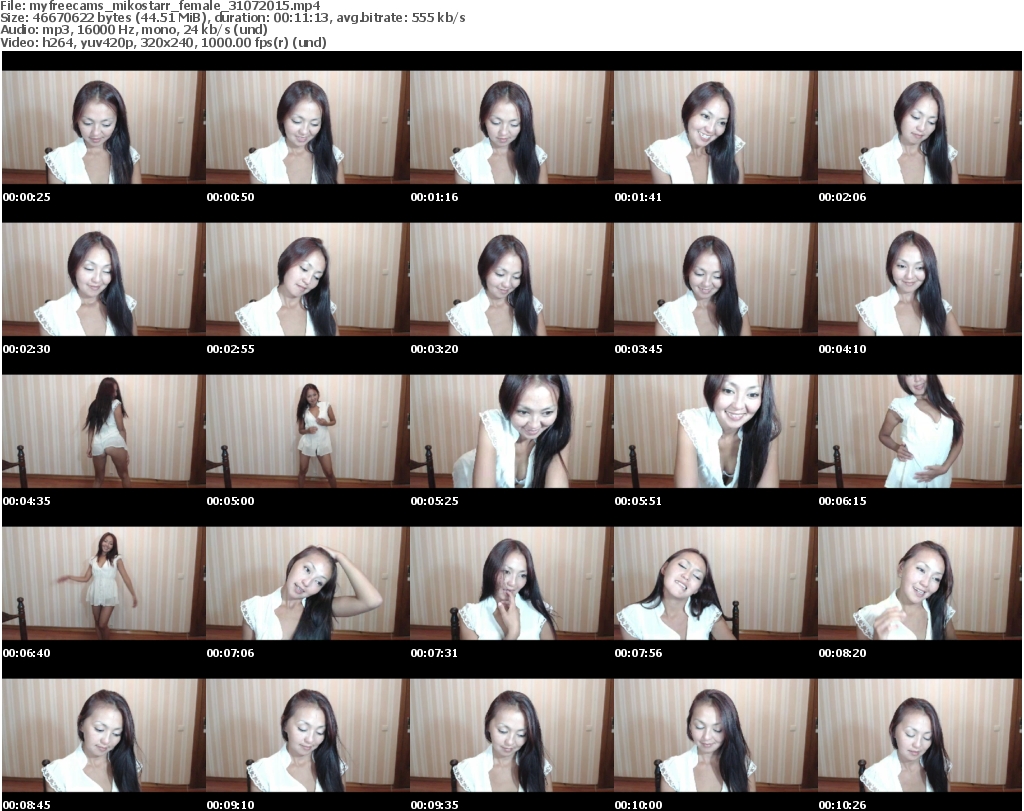
Task: Click the timestamp label 00:05:25
Action: coord(434,501)
